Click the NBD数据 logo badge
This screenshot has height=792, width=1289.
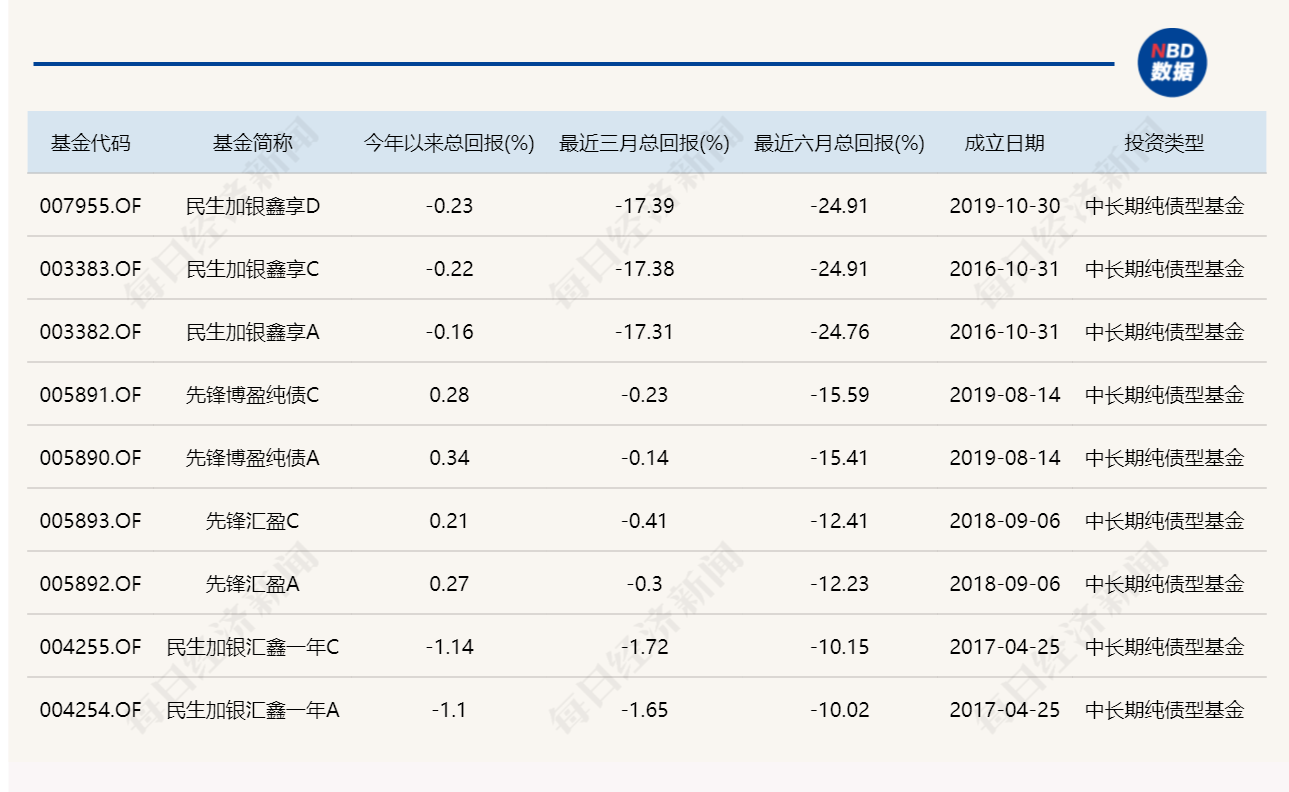click(1172, 63)
